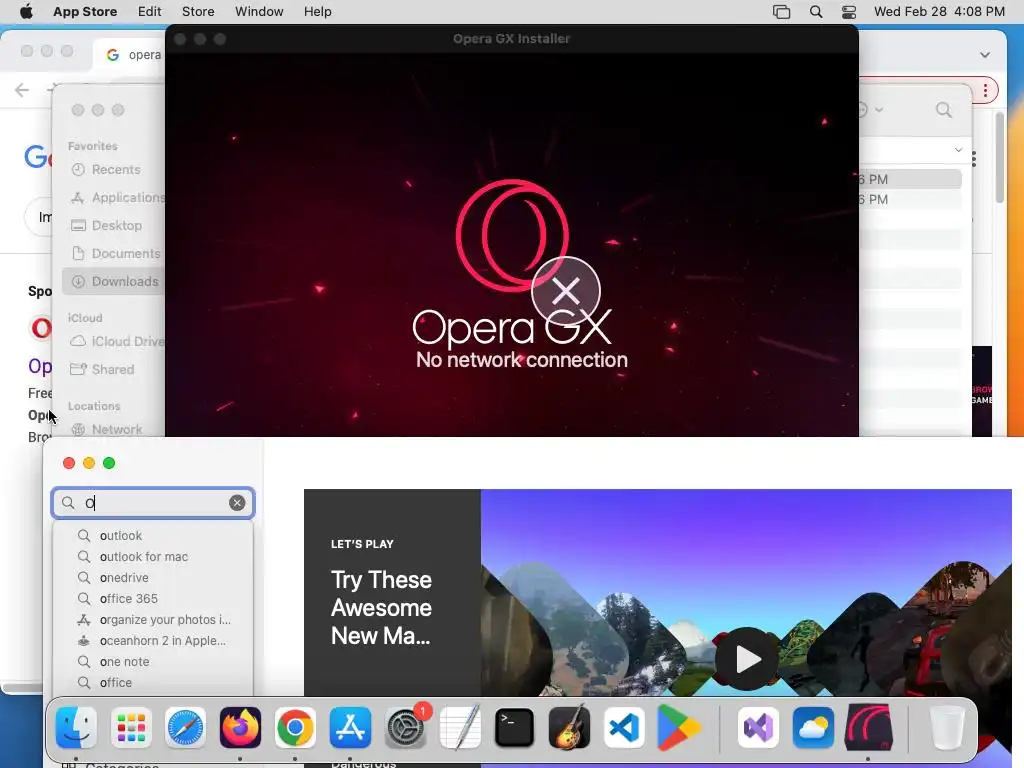Open Chrome three-dot menu
The height and width of the screenshot is (768, 1024).
985,90
